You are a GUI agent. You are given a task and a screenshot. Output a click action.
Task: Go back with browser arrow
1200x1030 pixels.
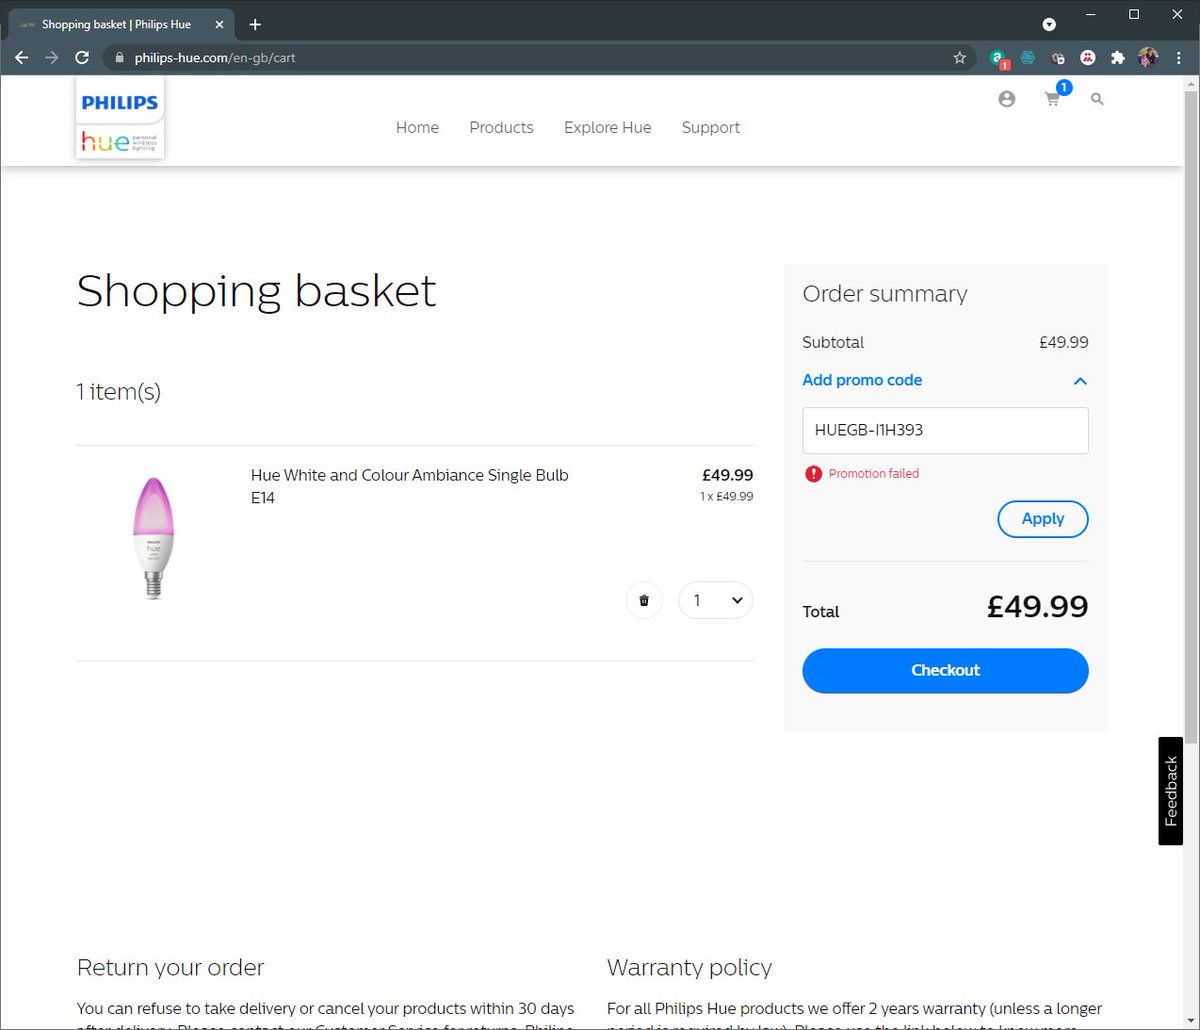tap(22, 58)
